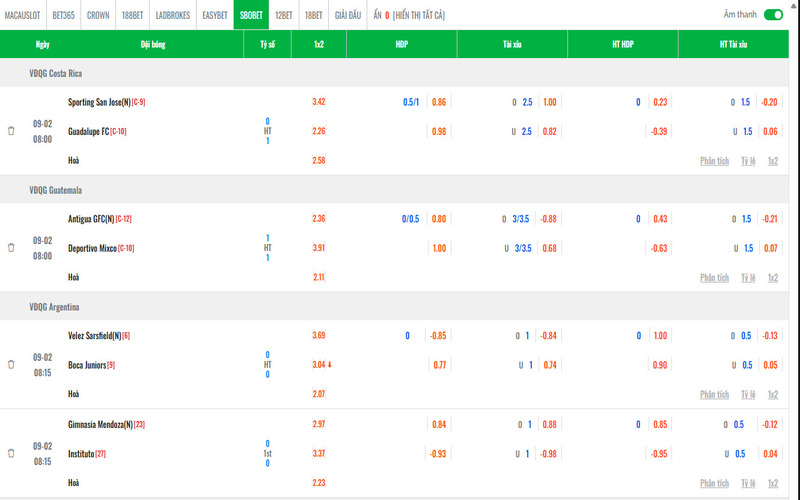Open the MACAUSLOT bookmaker tab
The image size is (800, 500).
(x=22, y=15)
